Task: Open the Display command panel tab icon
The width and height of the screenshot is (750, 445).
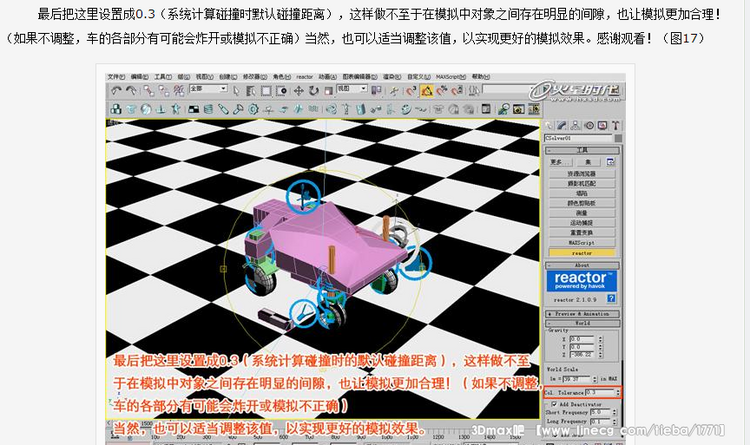Action: 602,125
